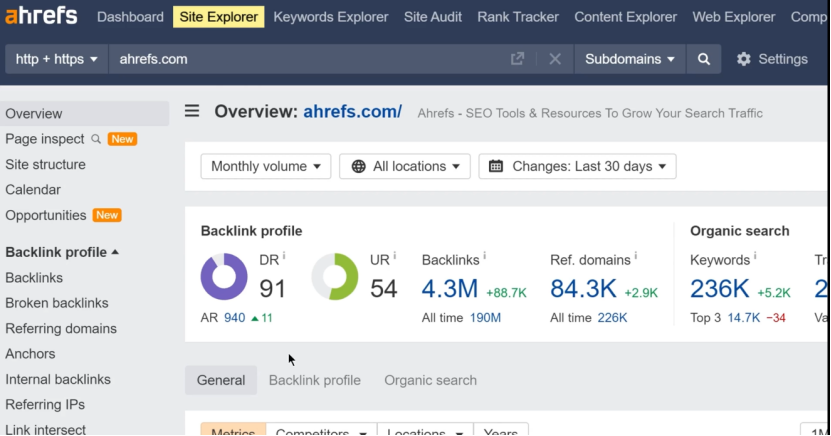Click the DR info icon
831x436 pixels.
284,256
